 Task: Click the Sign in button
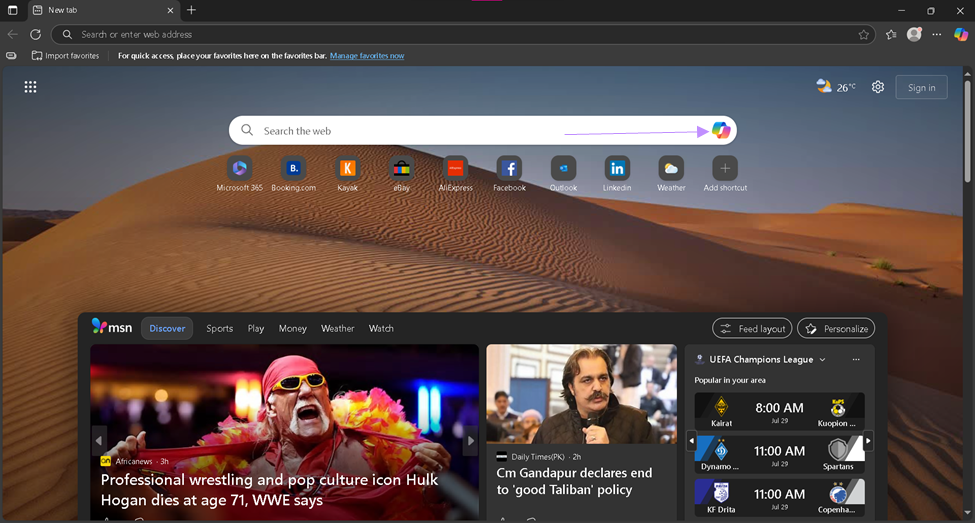click(x=921, y=88)
